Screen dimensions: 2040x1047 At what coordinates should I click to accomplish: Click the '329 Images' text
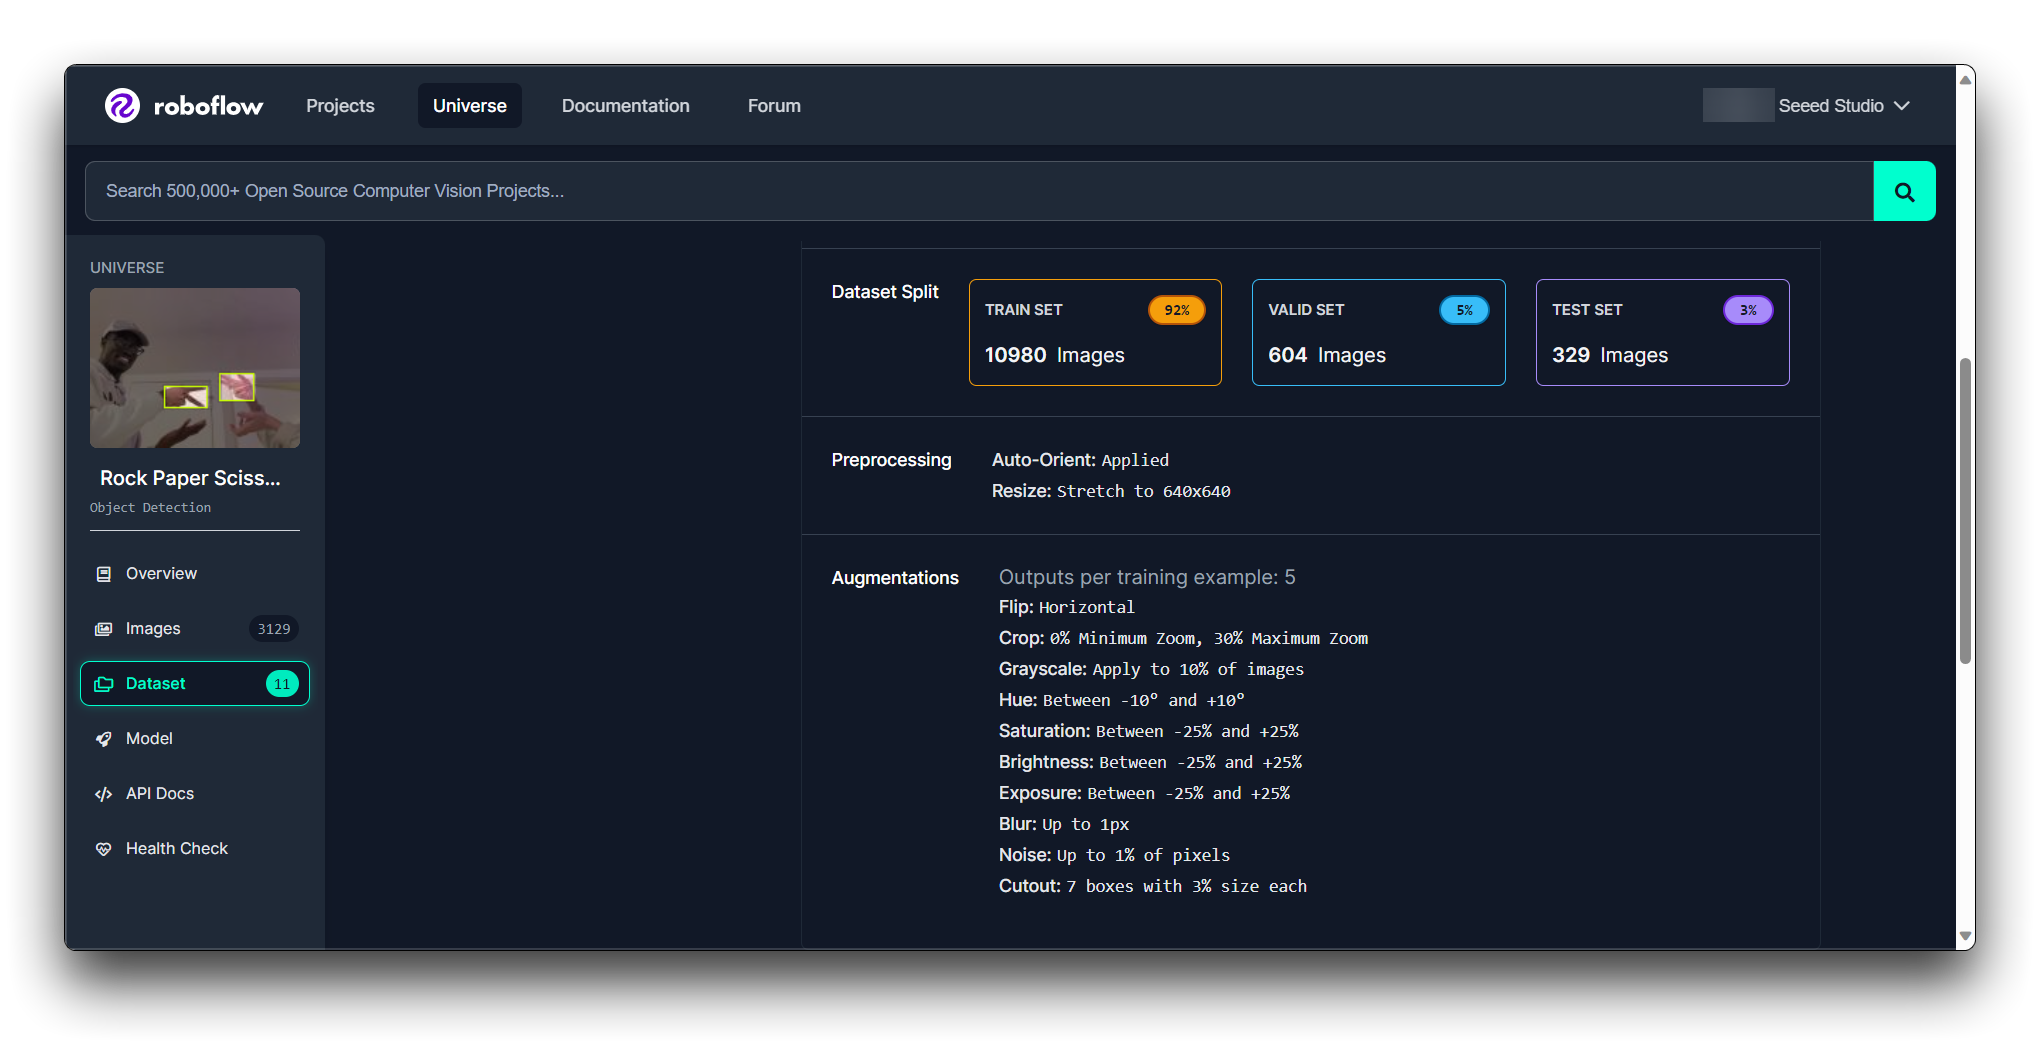1610,355
